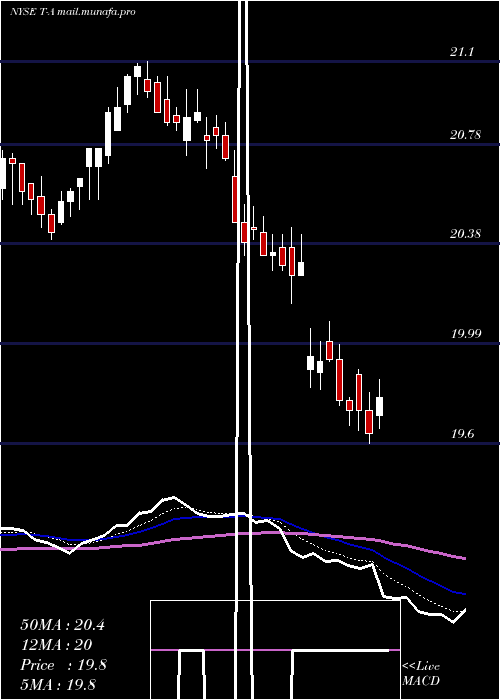Click the 12MA : 20 readout
This screenshot has height=700, width=500.
pos(56,645)
